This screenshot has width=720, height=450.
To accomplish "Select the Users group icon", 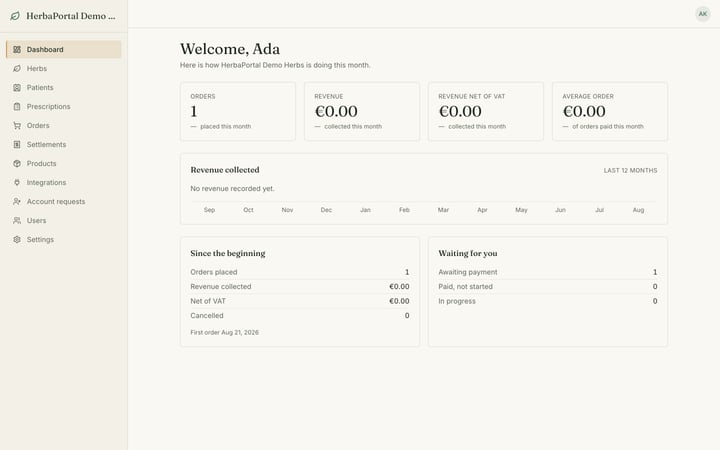I will point(17,220).
